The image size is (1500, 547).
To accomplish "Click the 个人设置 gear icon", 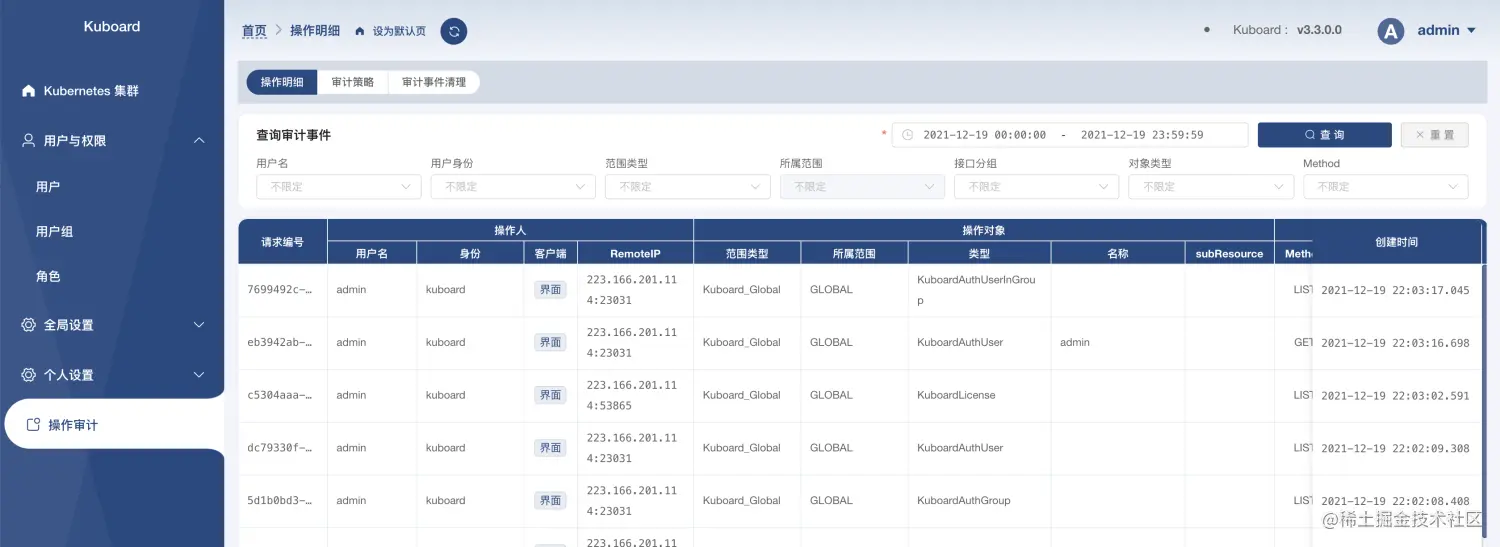I will click(x=29, y=375).
